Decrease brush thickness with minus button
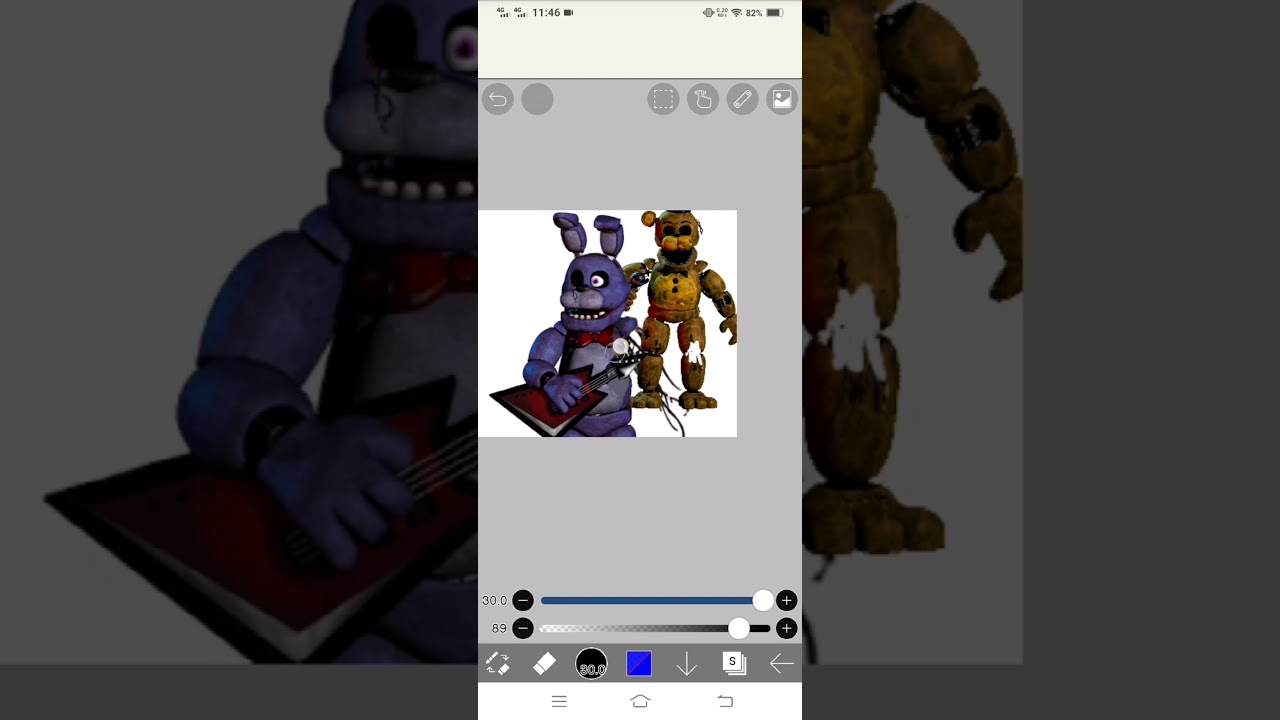Viewport: 1280px width, 720px height. click(x=523, y=601)
